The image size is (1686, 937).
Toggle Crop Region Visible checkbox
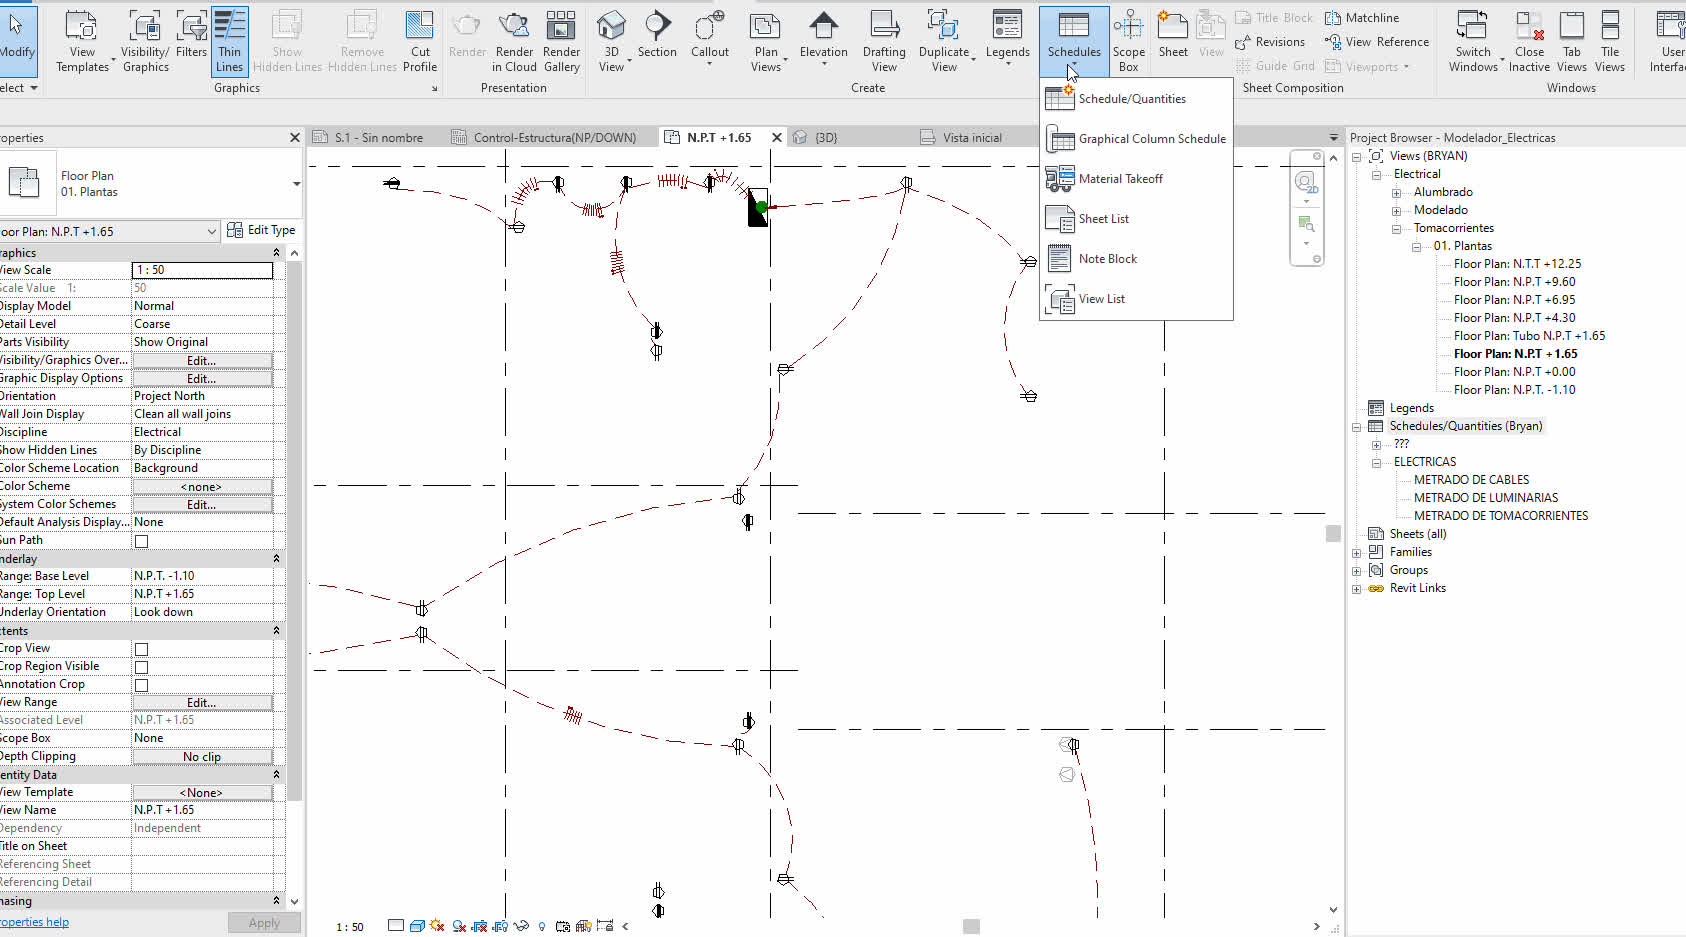pos(141,667)
